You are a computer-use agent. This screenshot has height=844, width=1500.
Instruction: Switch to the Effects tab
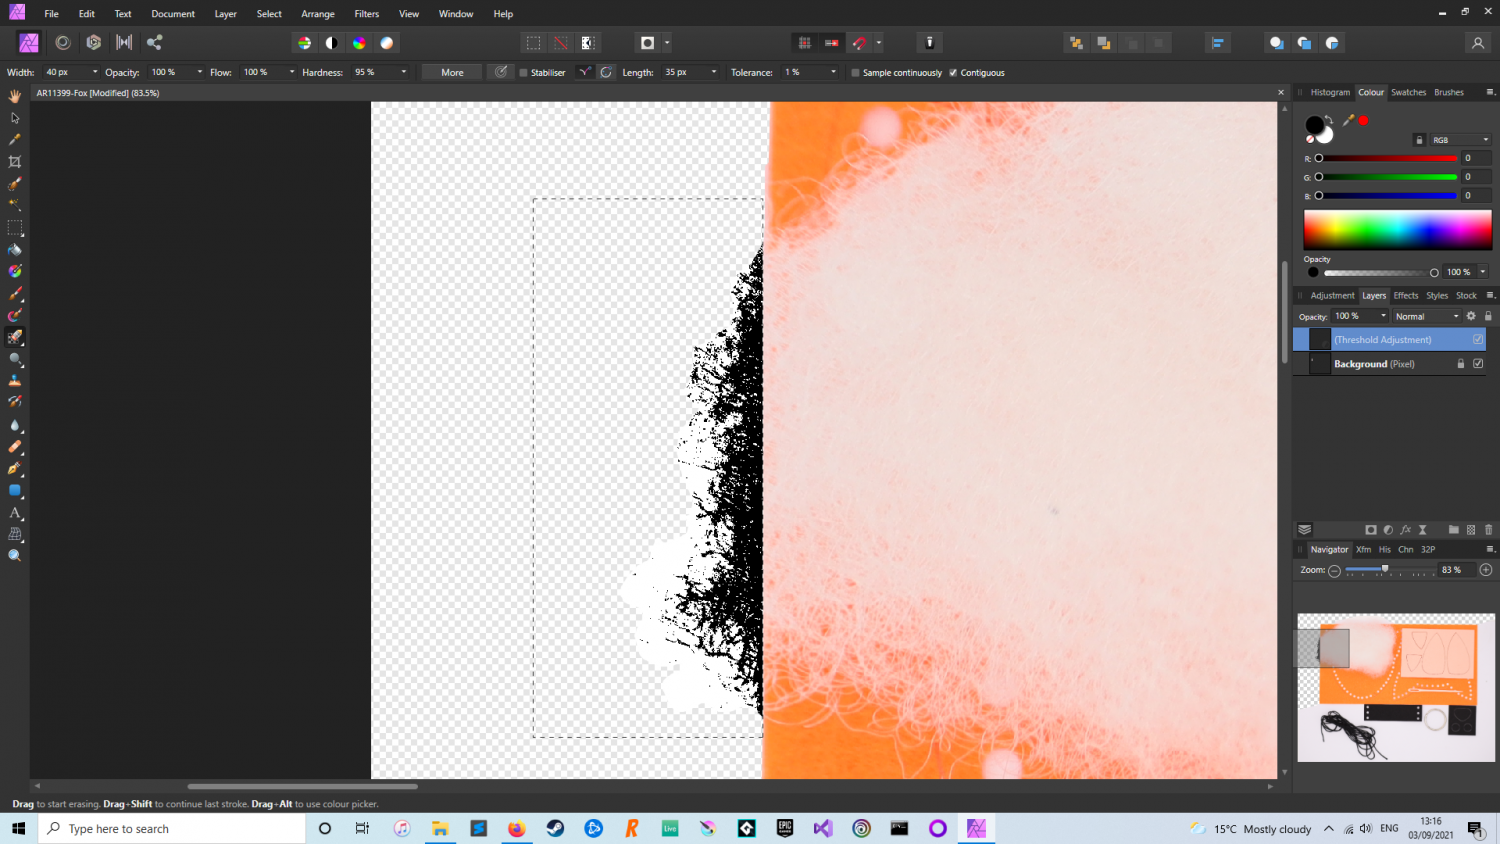(x=1406, y=295)
